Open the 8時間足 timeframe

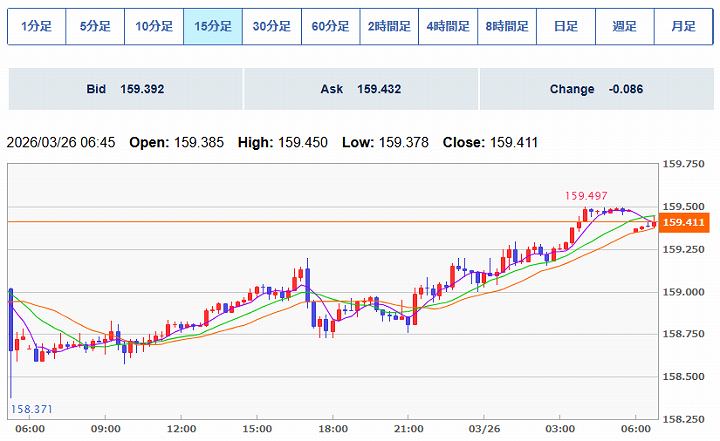click(x=507, y=27)
